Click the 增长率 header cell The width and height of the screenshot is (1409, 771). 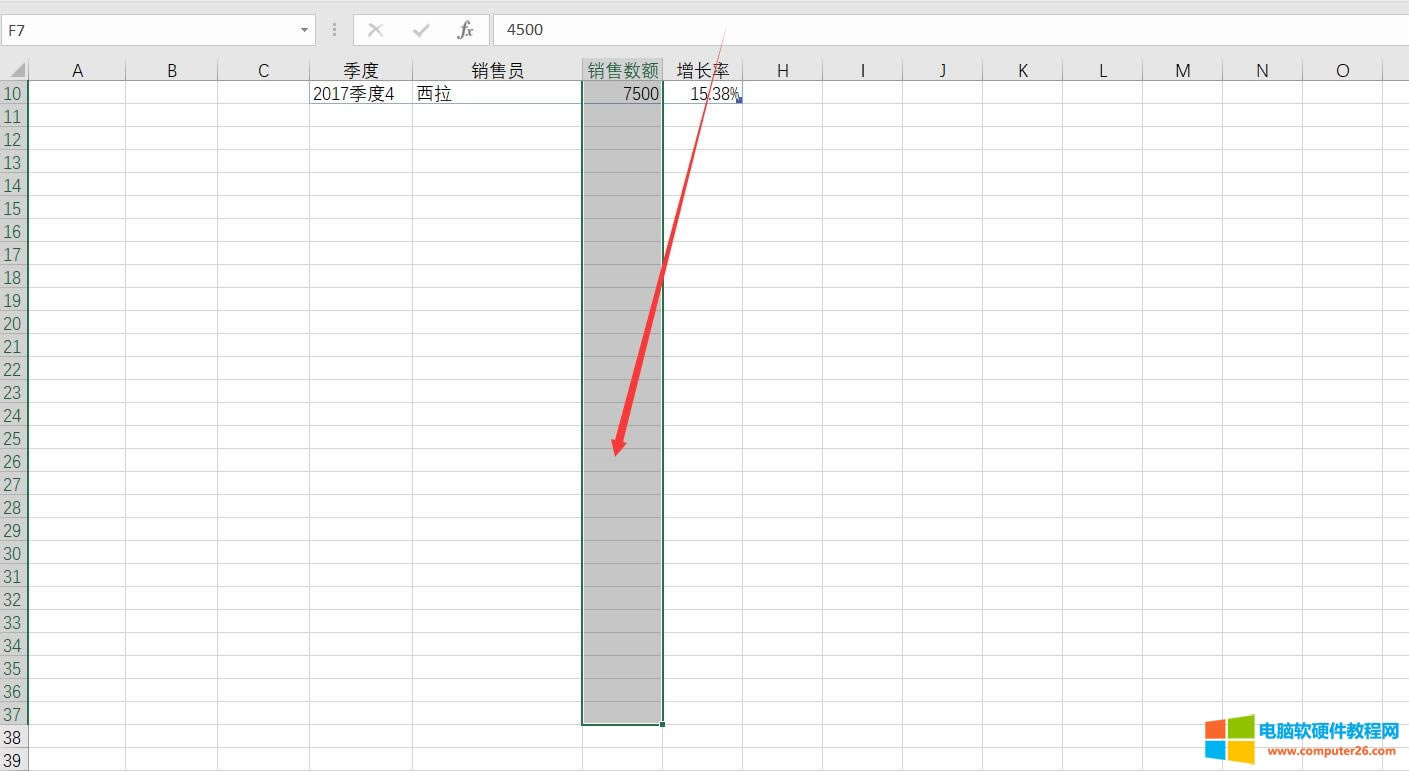click(702, 69)
